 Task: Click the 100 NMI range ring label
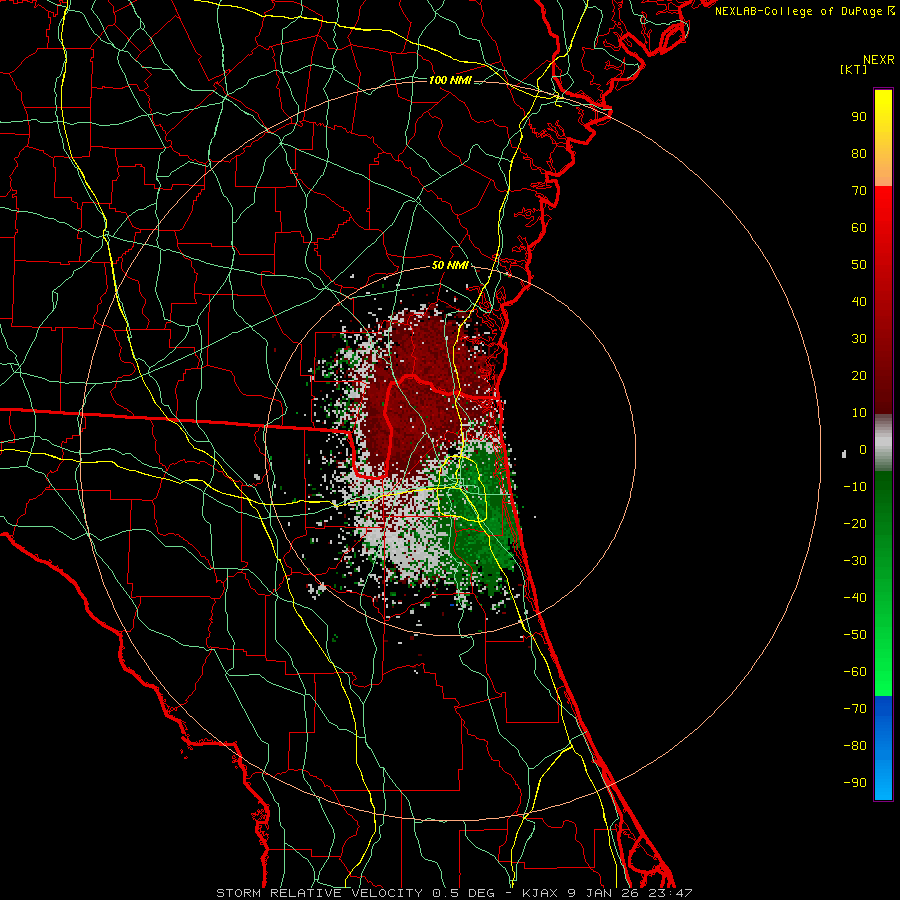tap(450, 80)
